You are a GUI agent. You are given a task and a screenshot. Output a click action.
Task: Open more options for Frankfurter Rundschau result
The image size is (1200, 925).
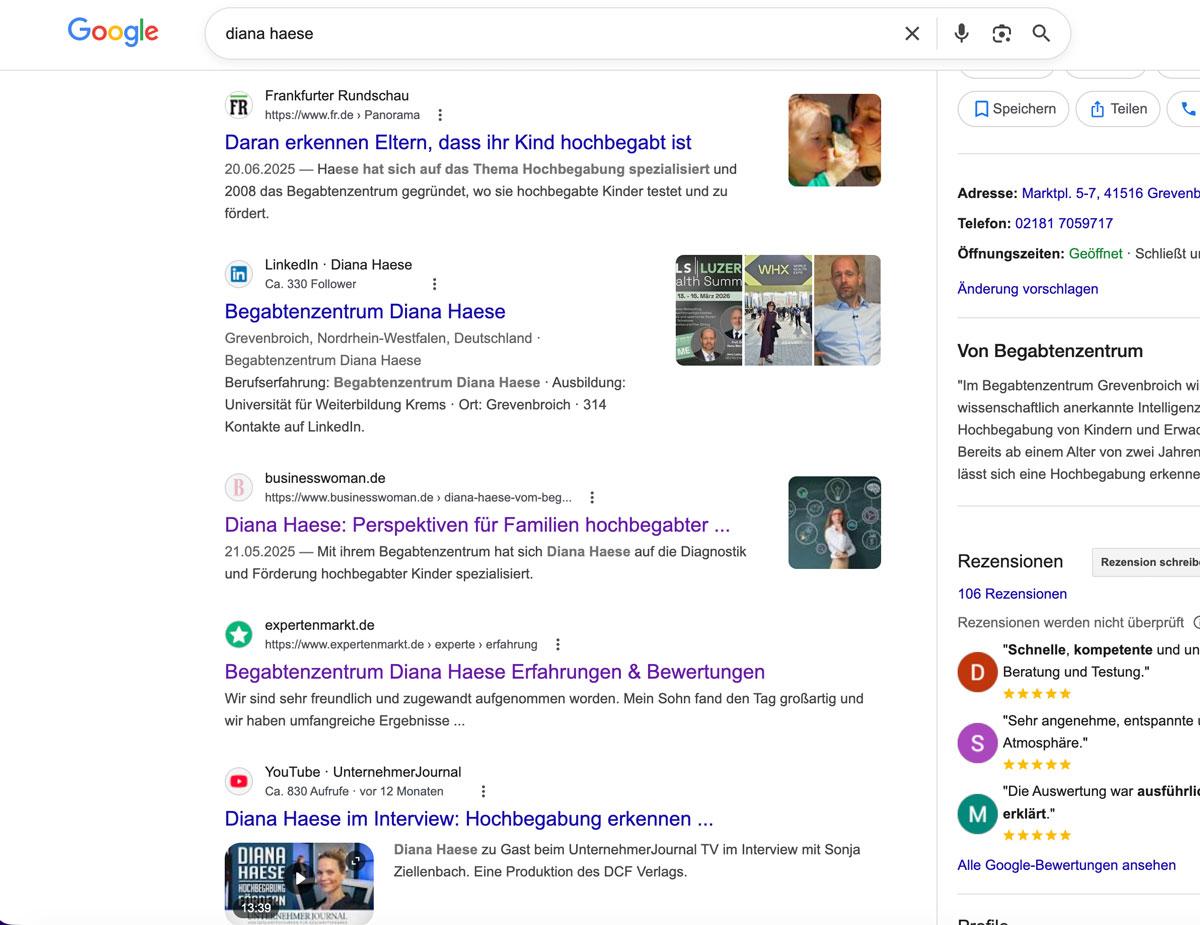(x=440, y=115)
